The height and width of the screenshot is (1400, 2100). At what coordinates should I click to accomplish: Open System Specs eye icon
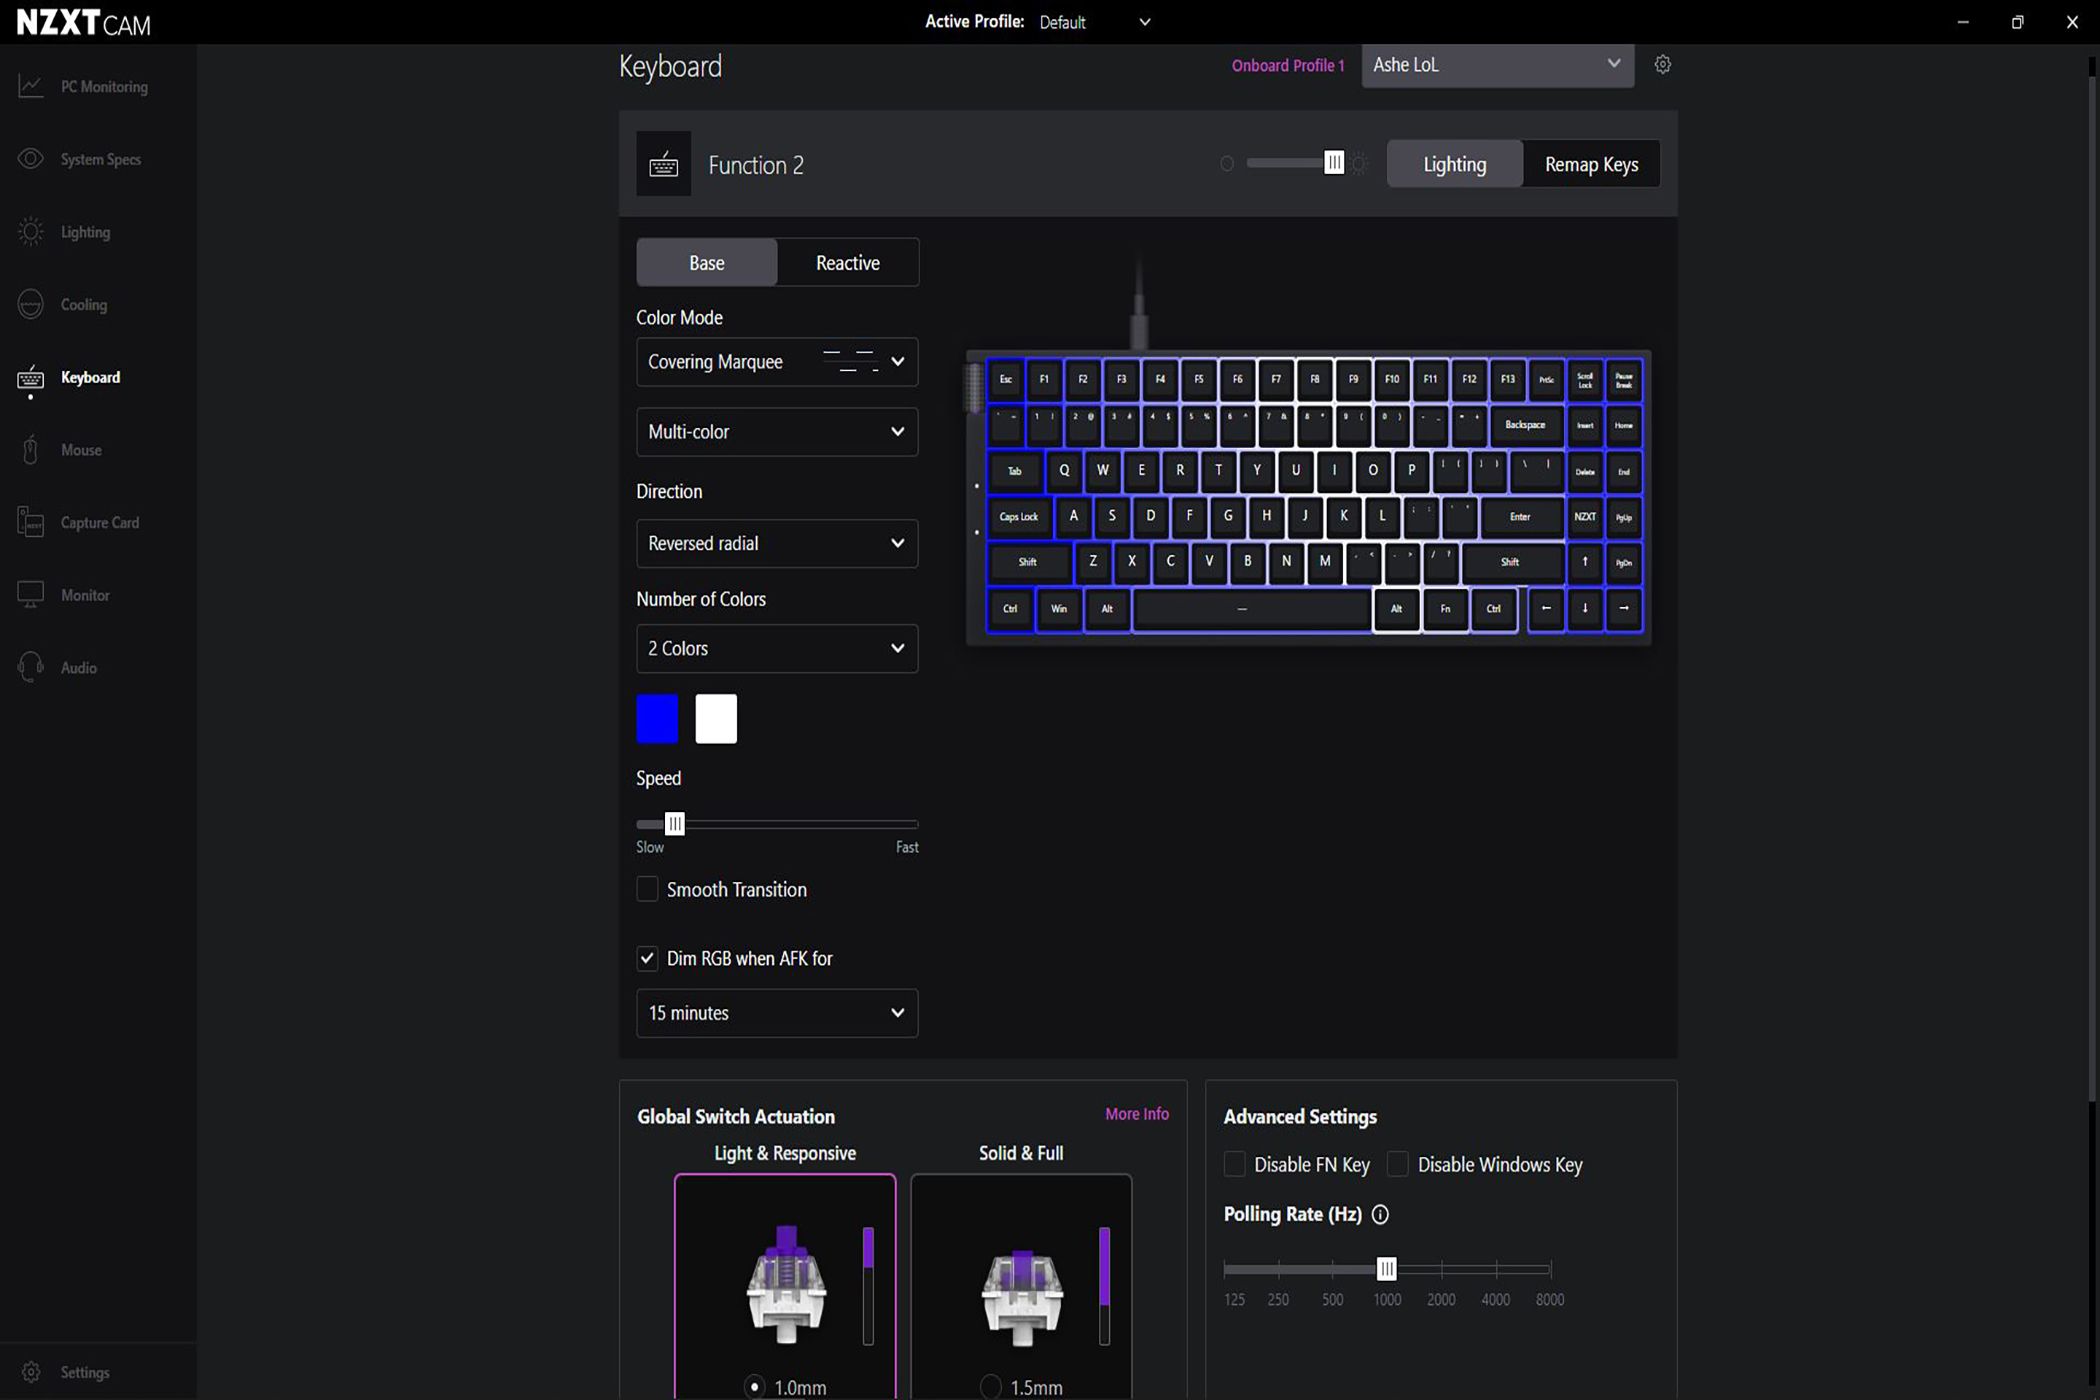[30, 159]
